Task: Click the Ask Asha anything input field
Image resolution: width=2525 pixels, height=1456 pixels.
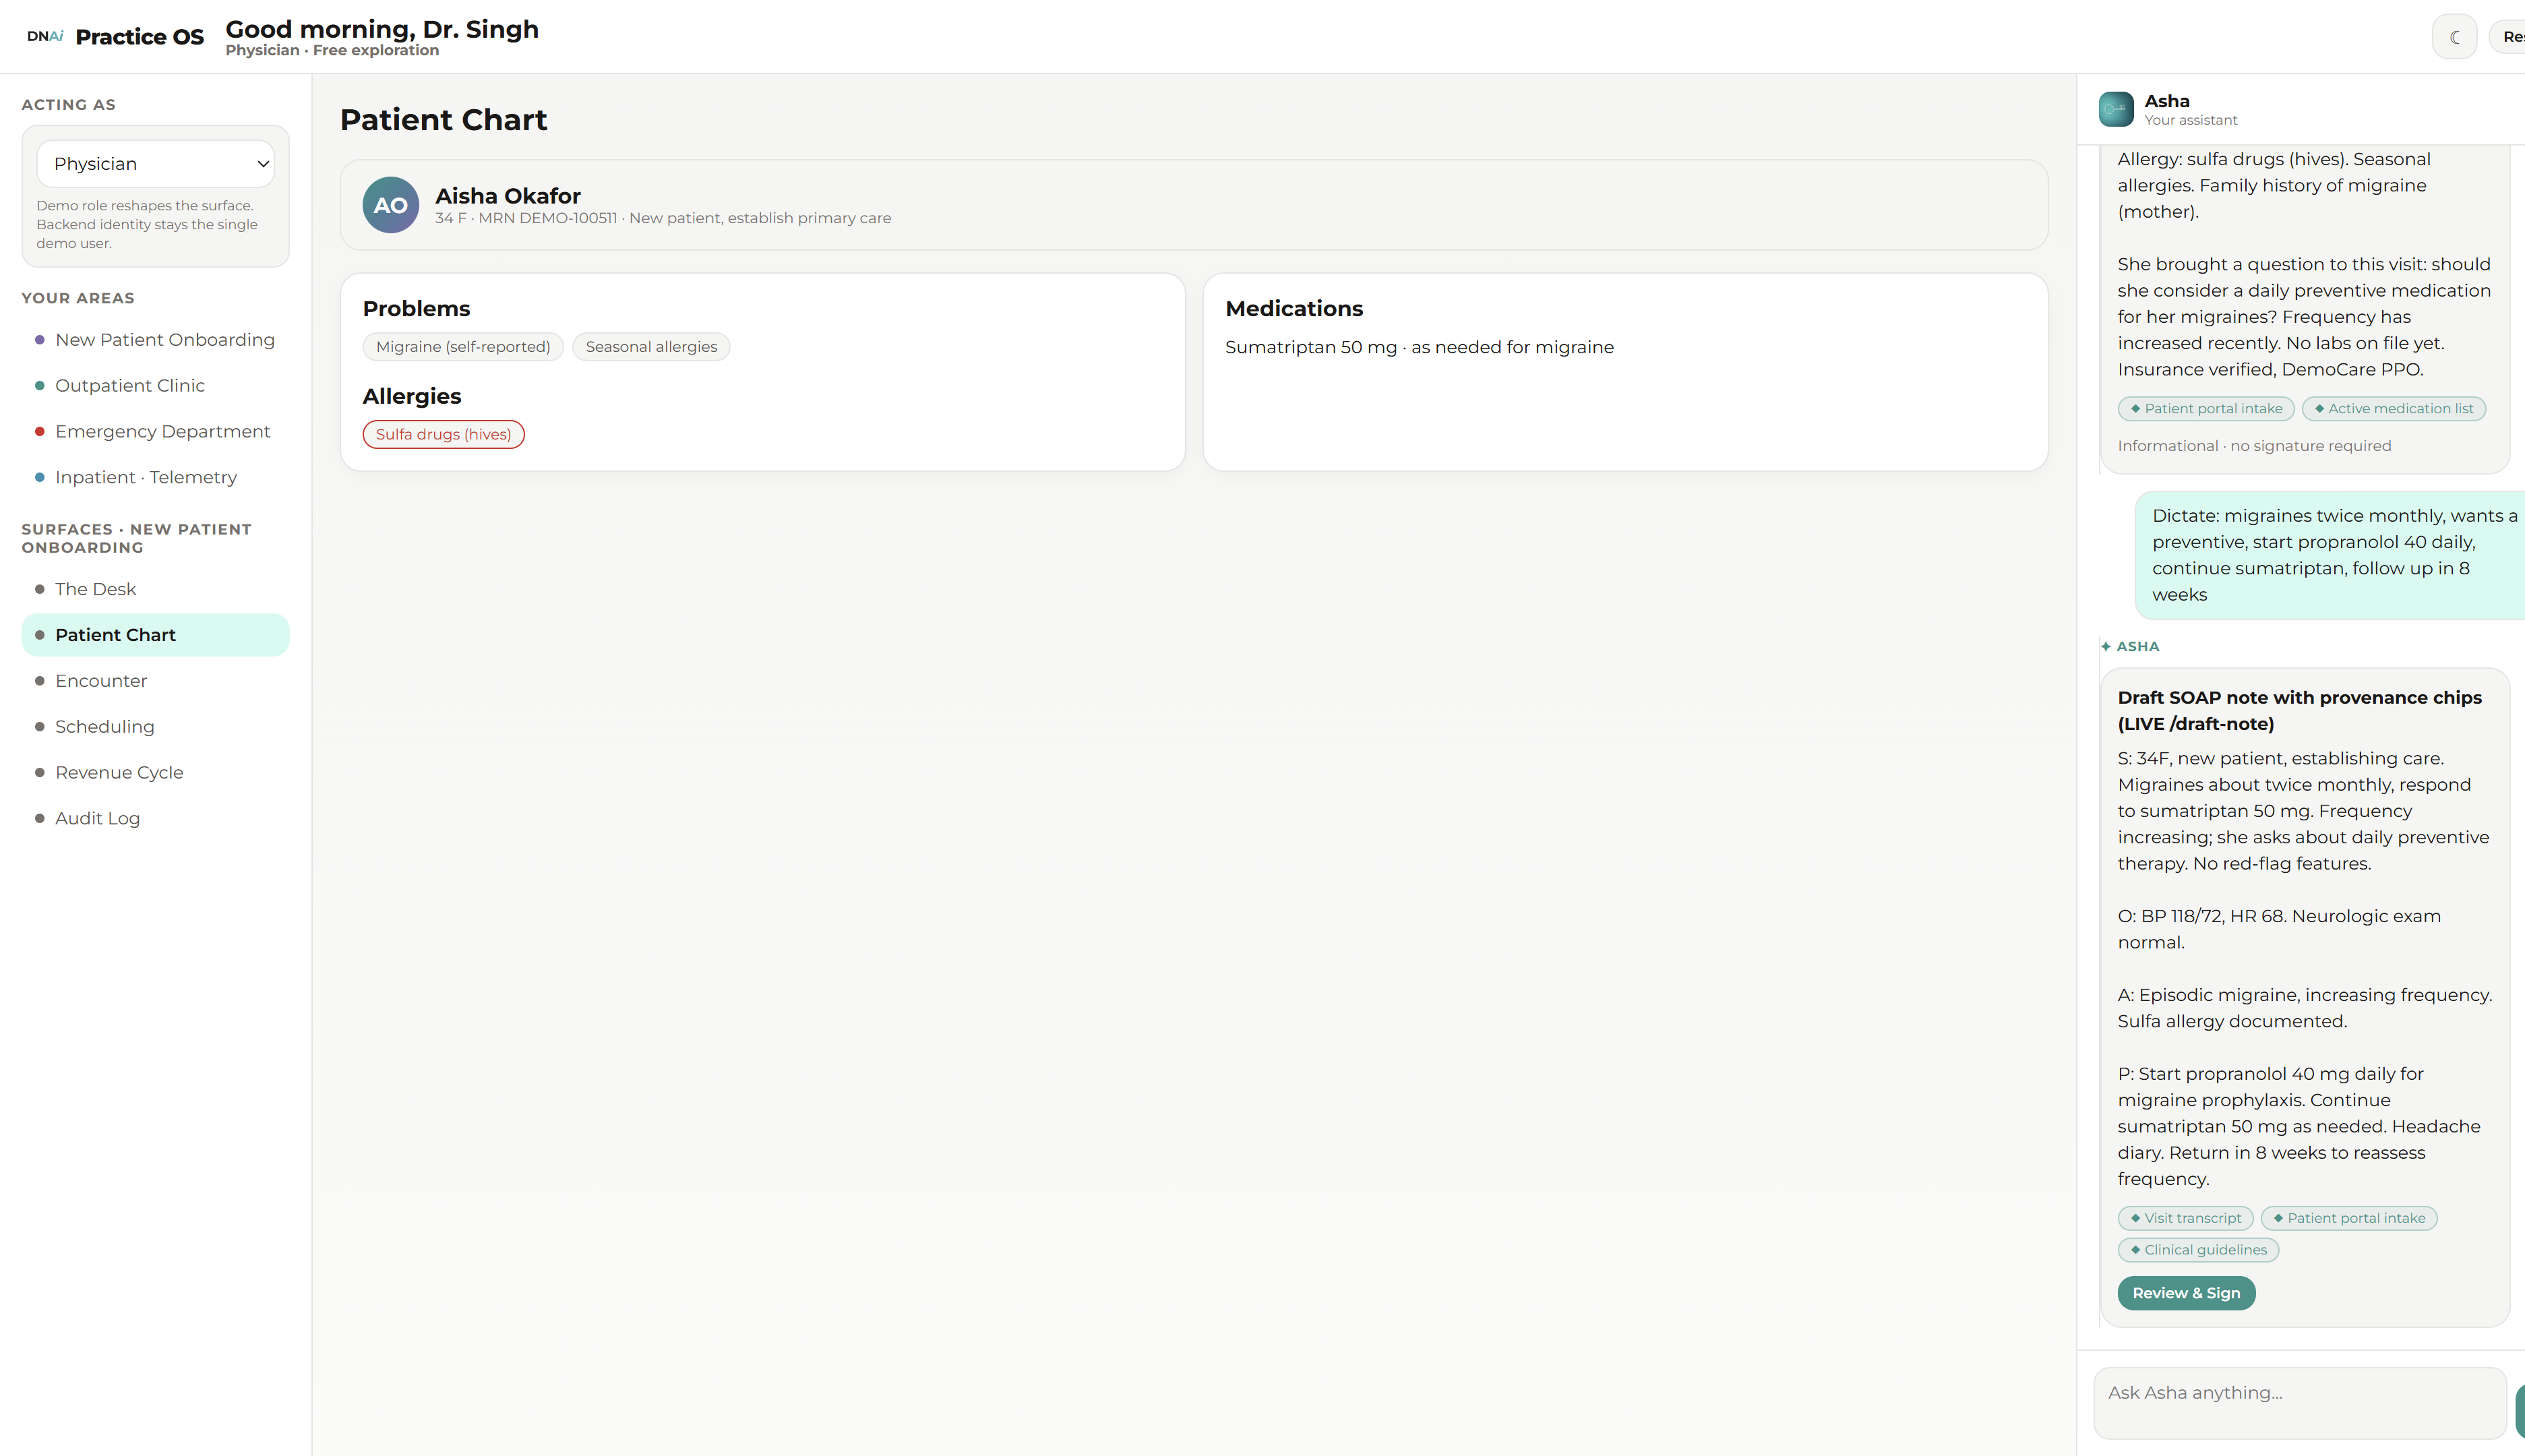Action: tap(2300, 1403)
